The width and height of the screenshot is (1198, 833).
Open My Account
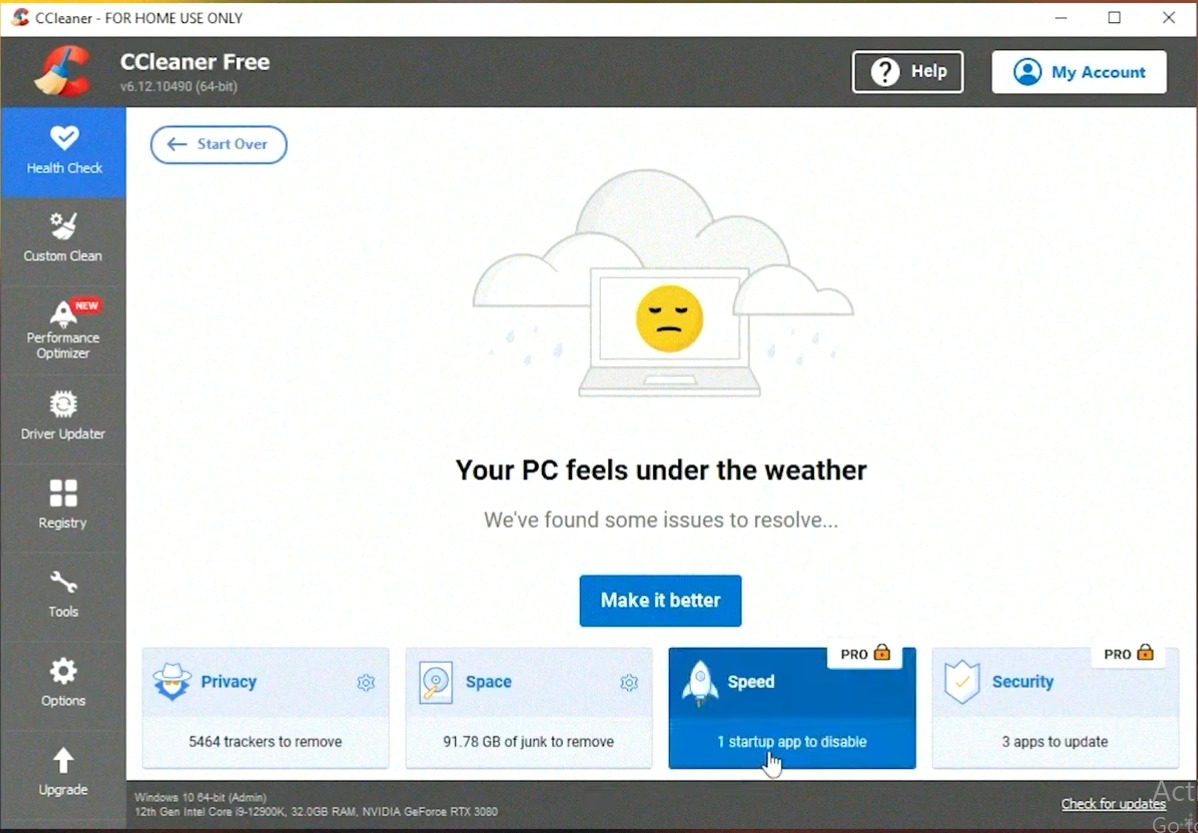coord(1079,72)
